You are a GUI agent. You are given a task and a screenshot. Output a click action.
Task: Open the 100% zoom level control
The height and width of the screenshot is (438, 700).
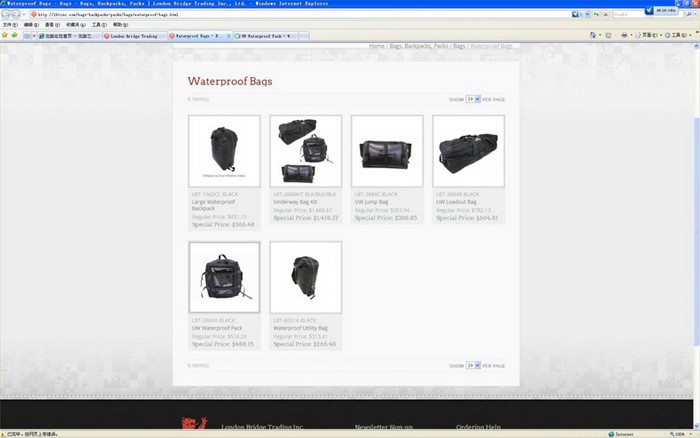pyautogui.click(x=679, y=434)
